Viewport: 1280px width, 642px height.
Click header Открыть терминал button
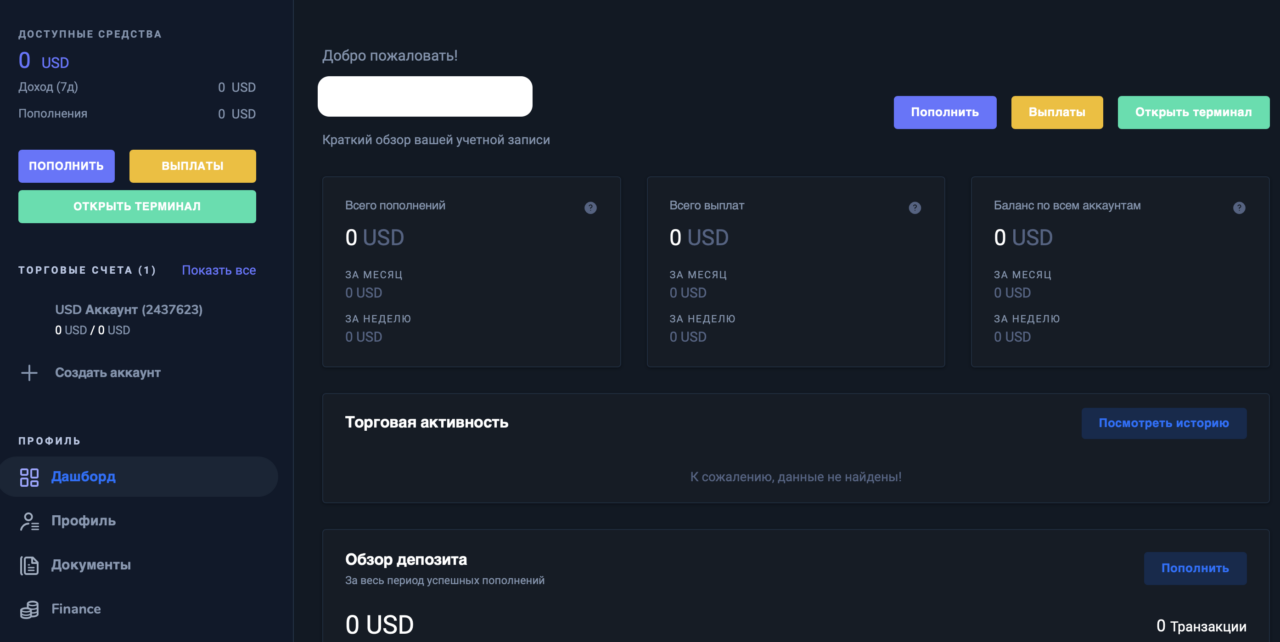[x=1193, y=112]
